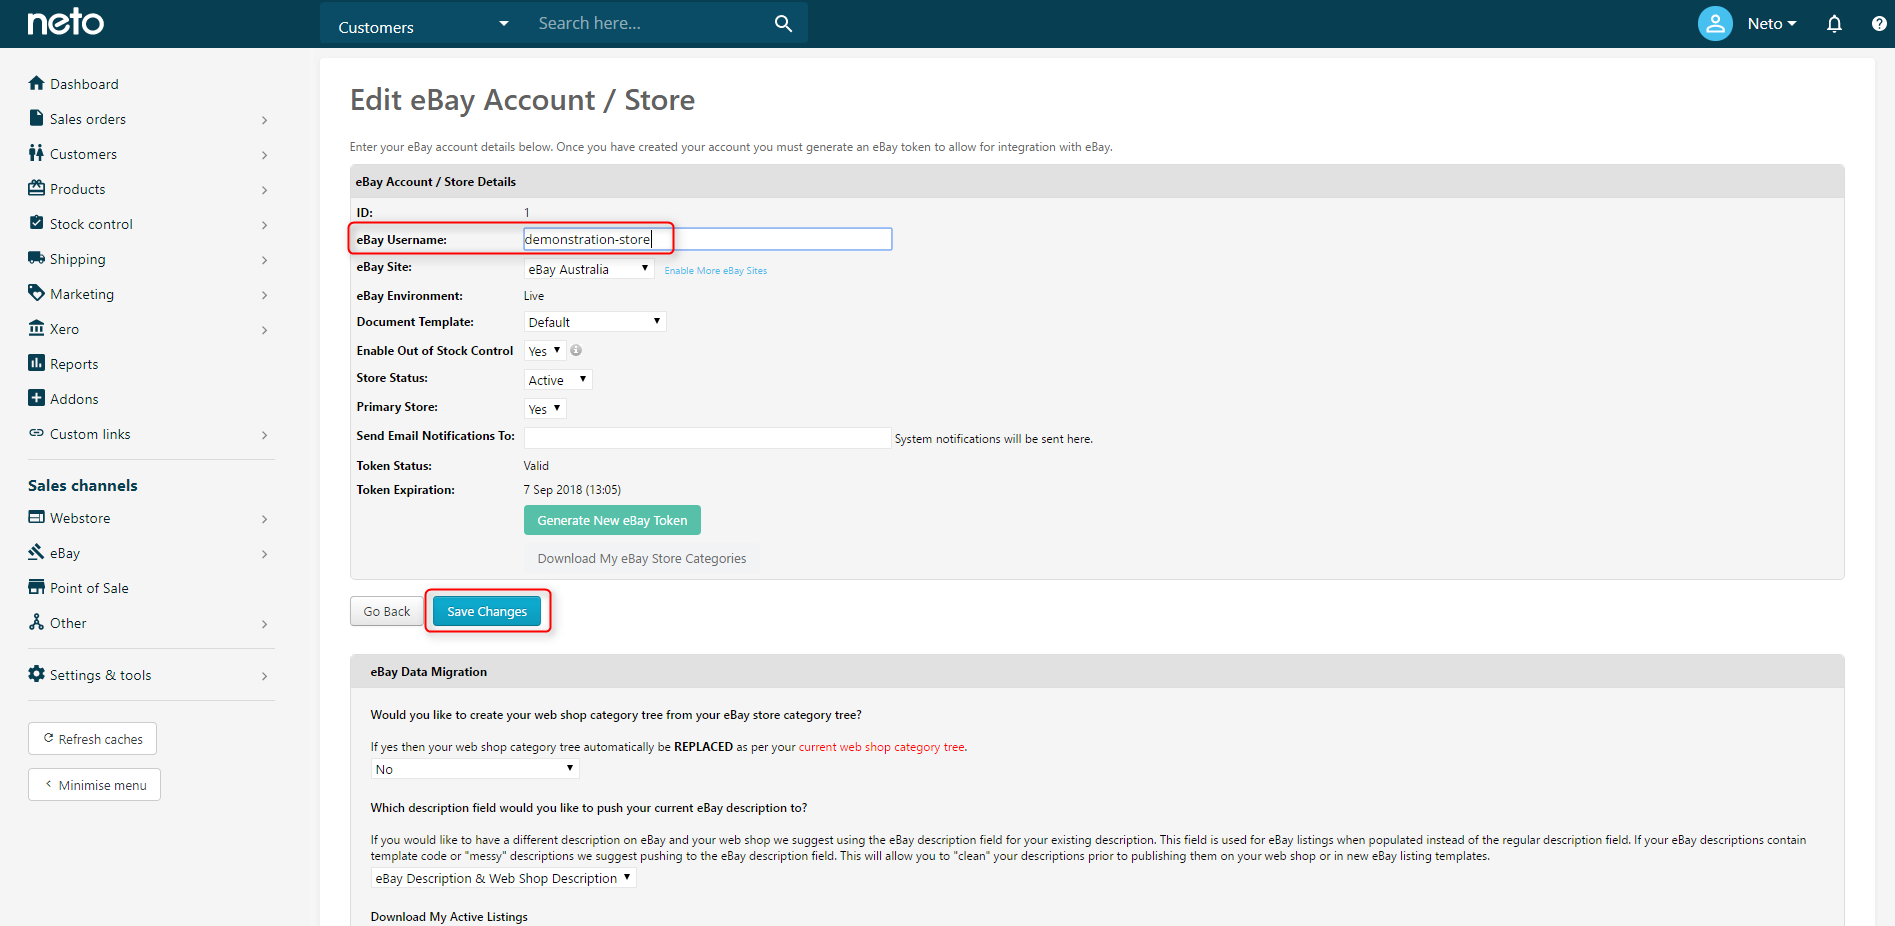Open the Store Status dropdown

pyautogui.click(x=558, y=380)
